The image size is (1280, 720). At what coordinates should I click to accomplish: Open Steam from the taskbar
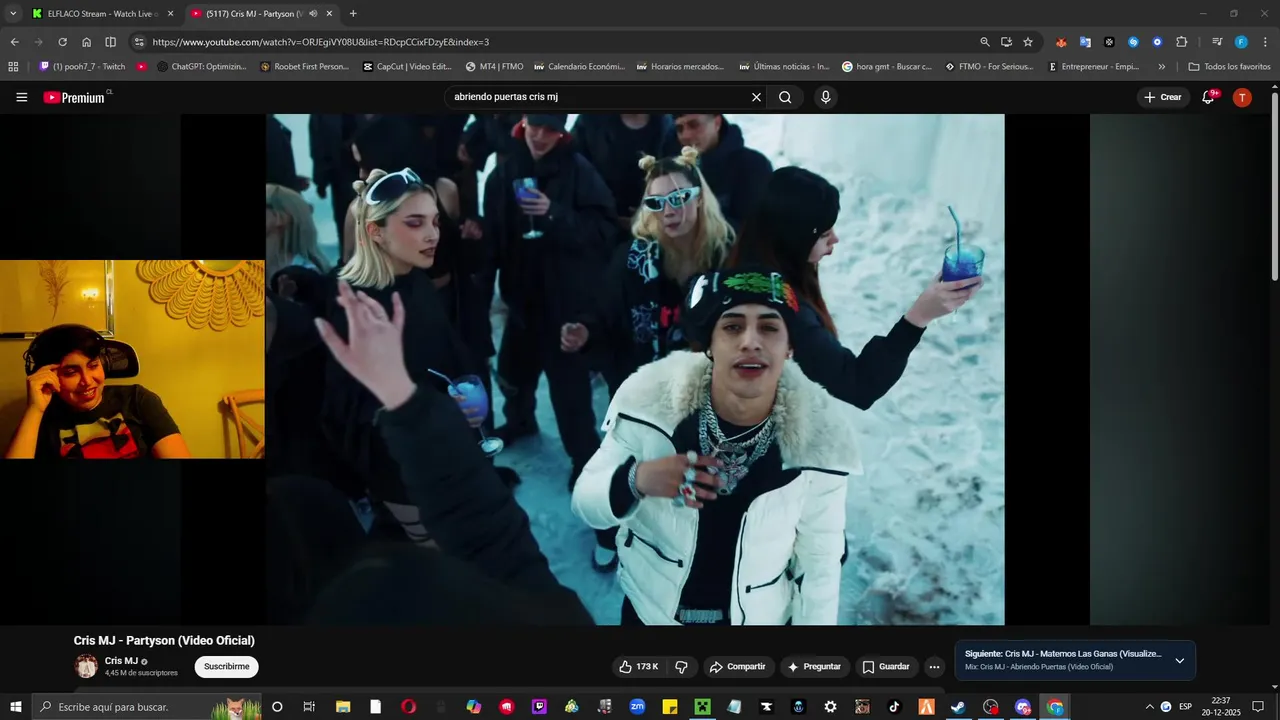pyautogui.click(x=958, y=707)
